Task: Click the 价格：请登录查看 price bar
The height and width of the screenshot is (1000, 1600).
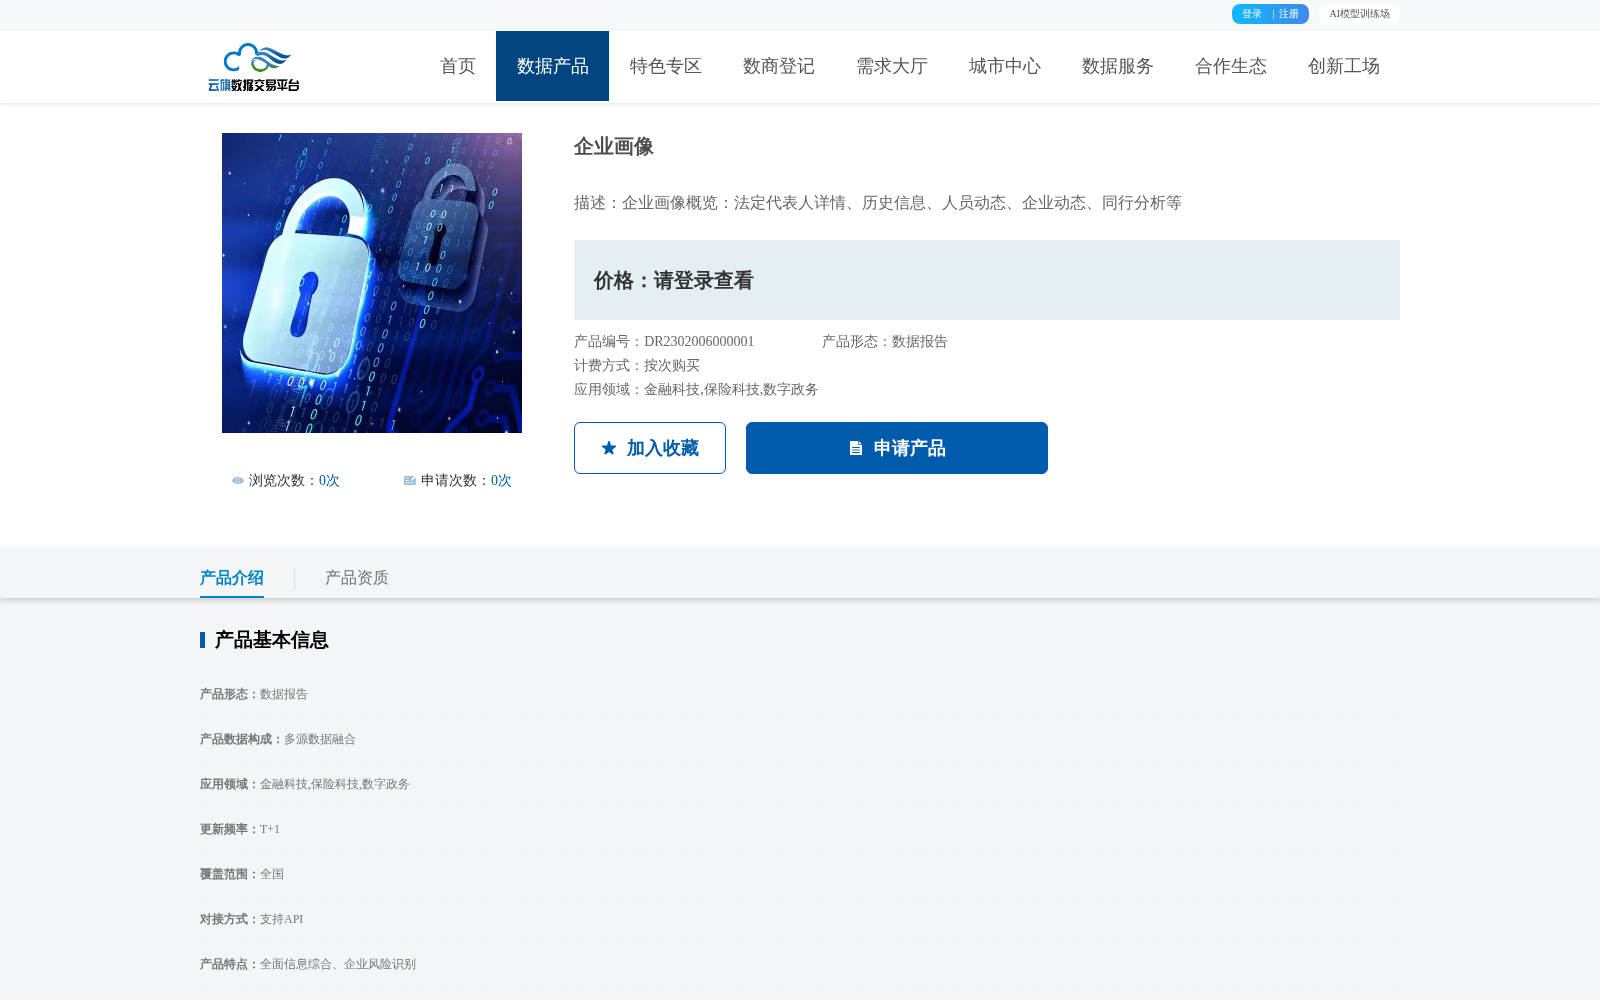Action: coord(987,280)
